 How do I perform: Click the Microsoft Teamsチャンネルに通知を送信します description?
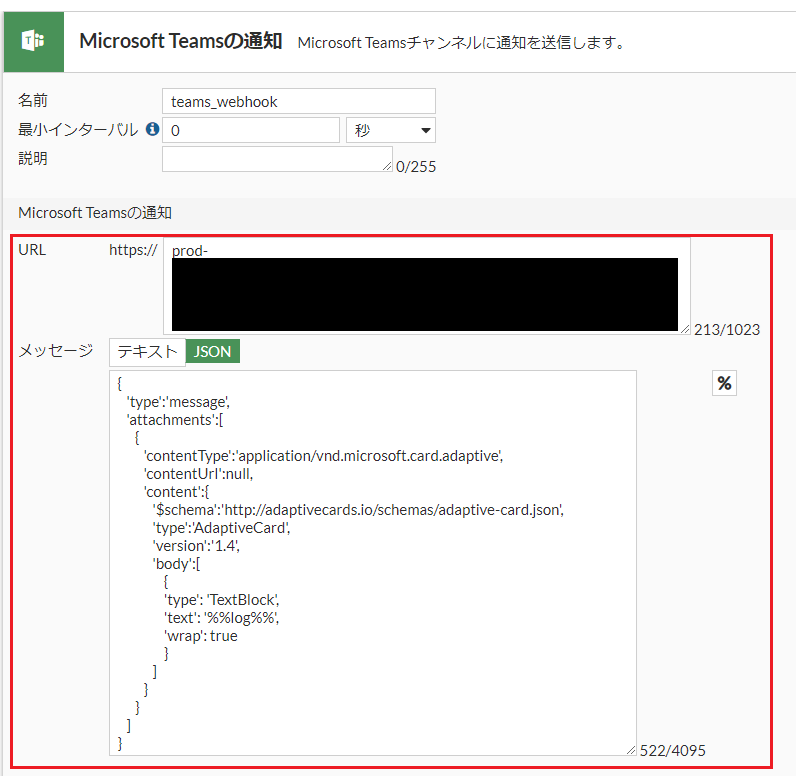pyautogui.click(x=461, y=43)
